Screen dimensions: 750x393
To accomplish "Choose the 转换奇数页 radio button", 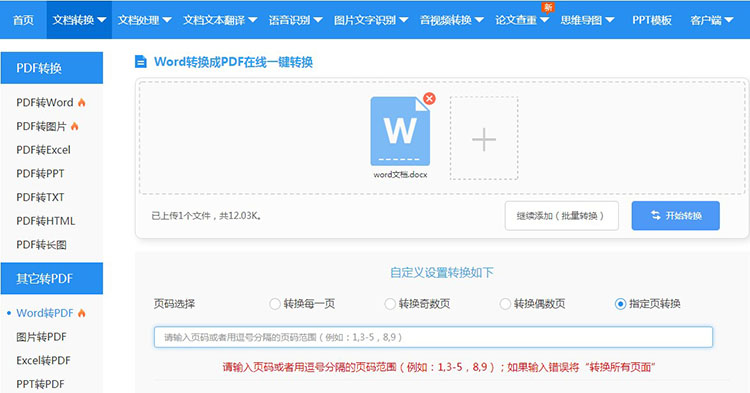I will tap(390, 304).
